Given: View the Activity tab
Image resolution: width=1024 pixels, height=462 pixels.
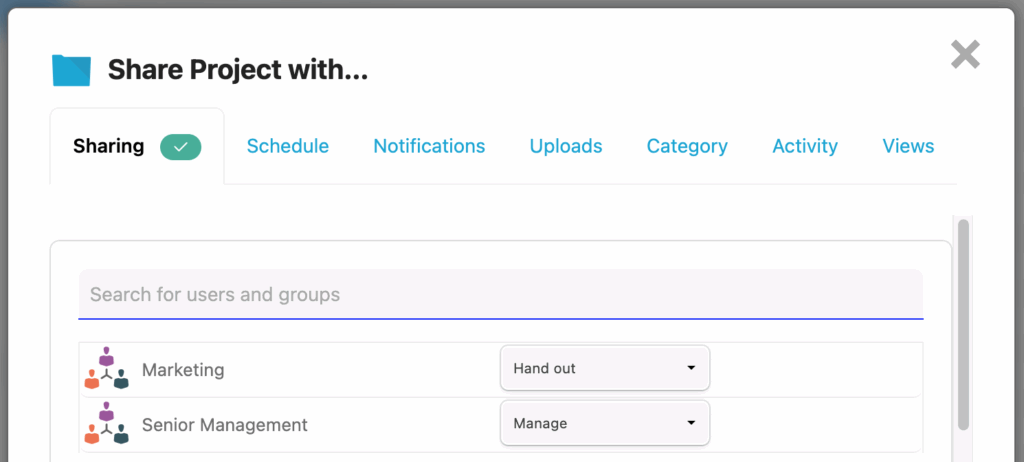Looking at the screenshot, I should click(x=805, y=146).
